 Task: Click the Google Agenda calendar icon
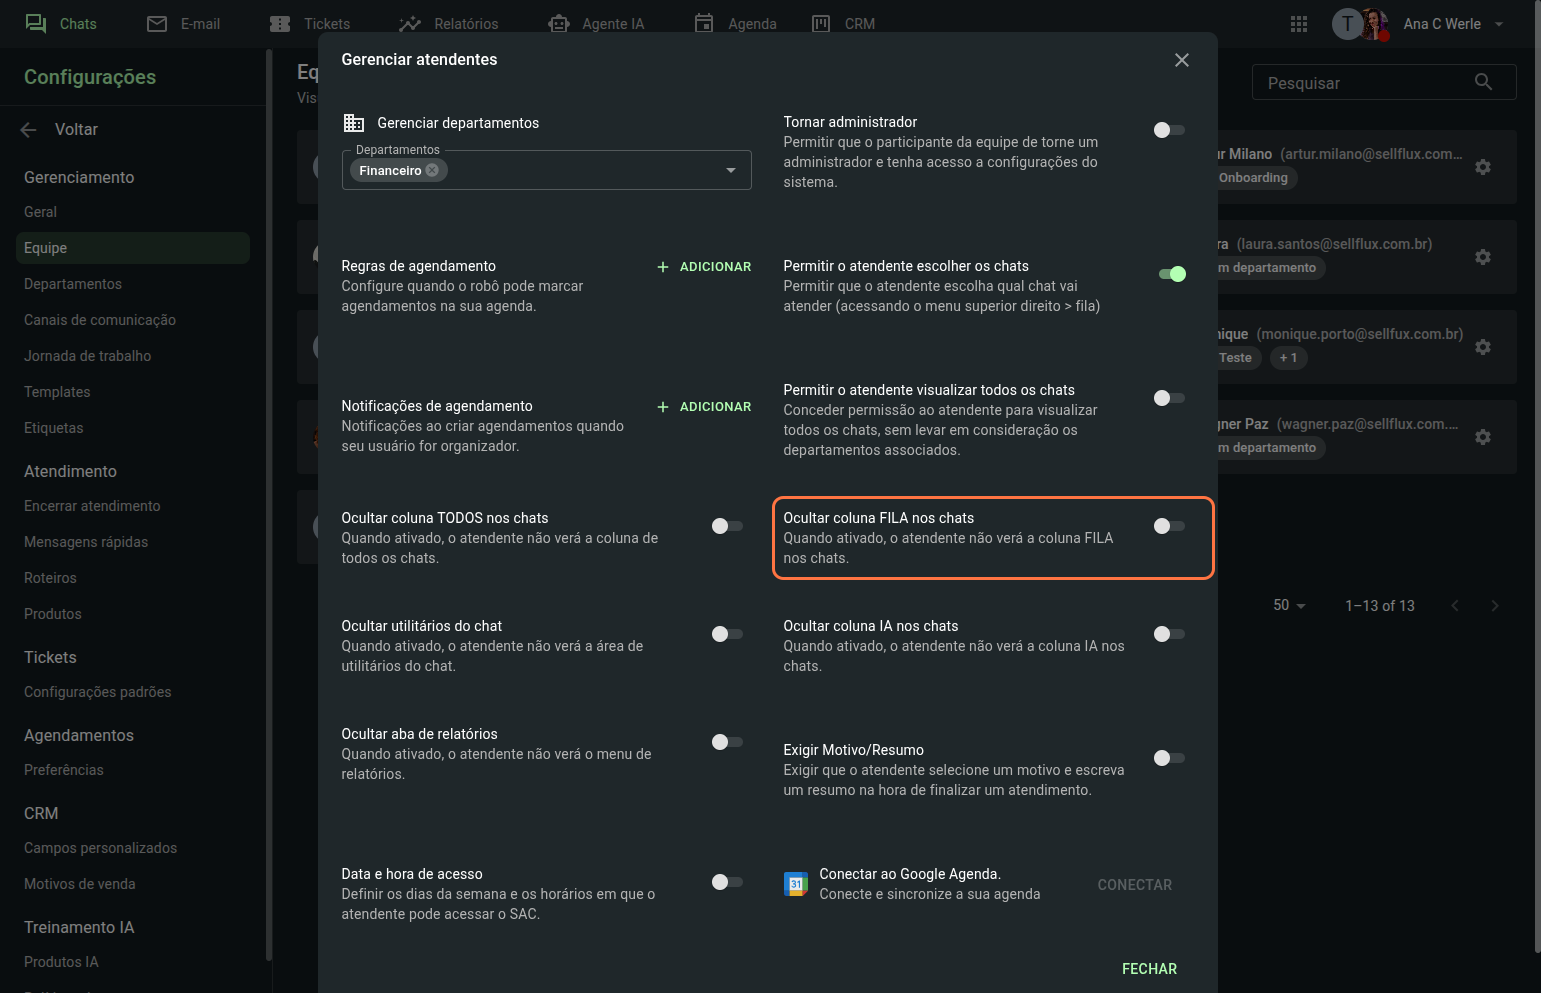(796, 884)
